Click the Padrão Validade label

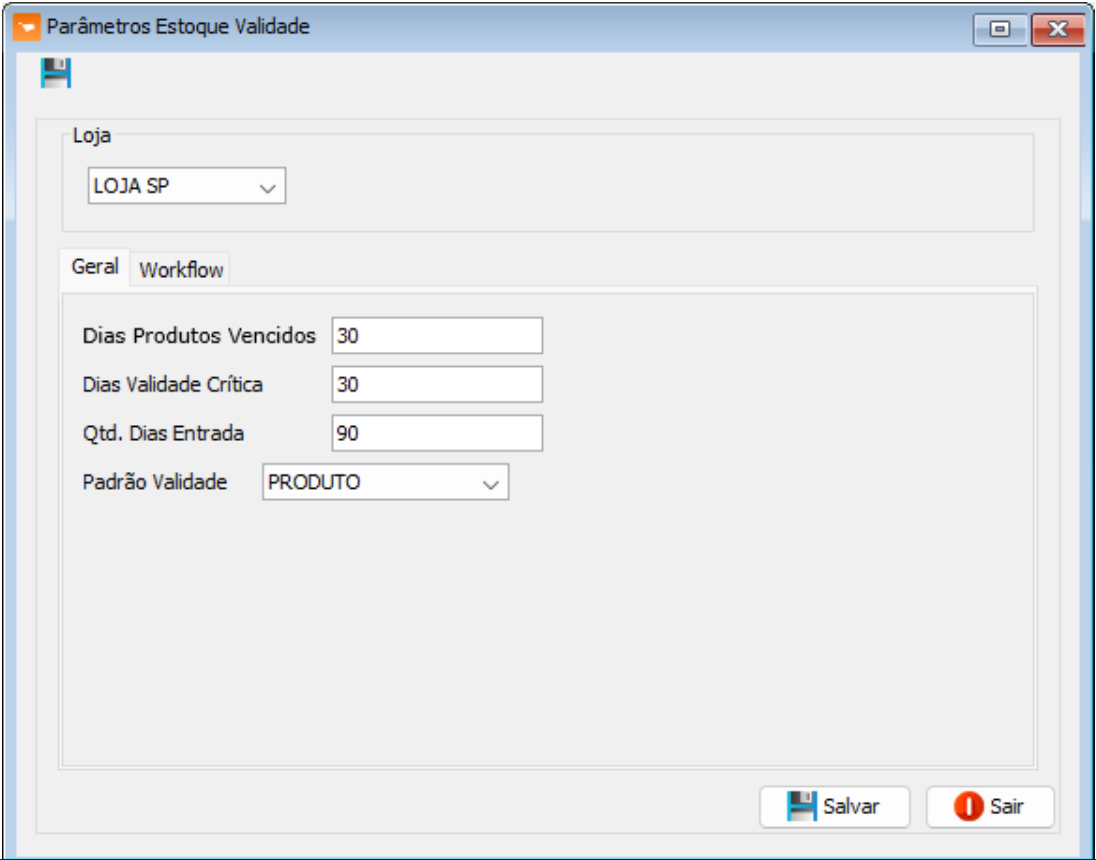point(155,482)
